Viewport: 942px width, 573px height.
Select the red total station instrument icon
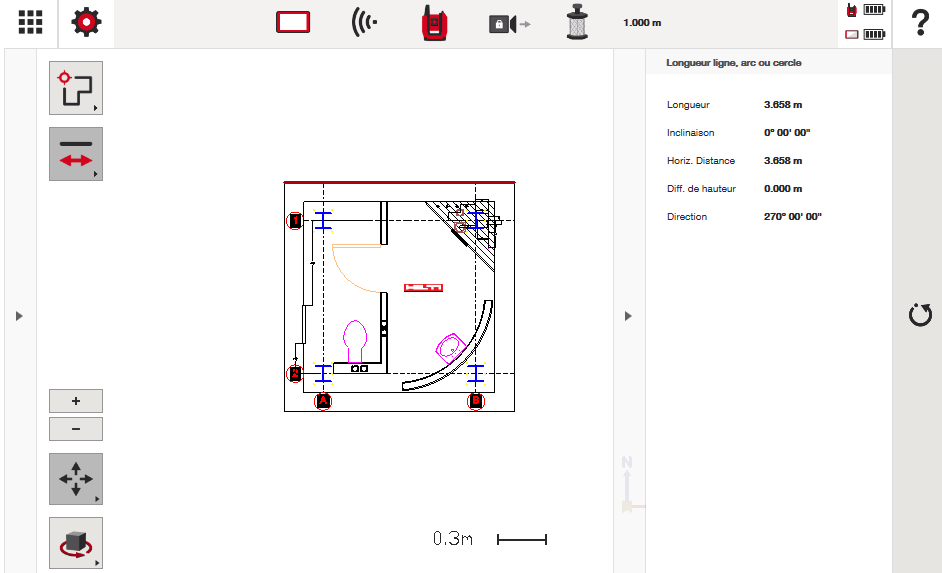[x=433, y=23]
